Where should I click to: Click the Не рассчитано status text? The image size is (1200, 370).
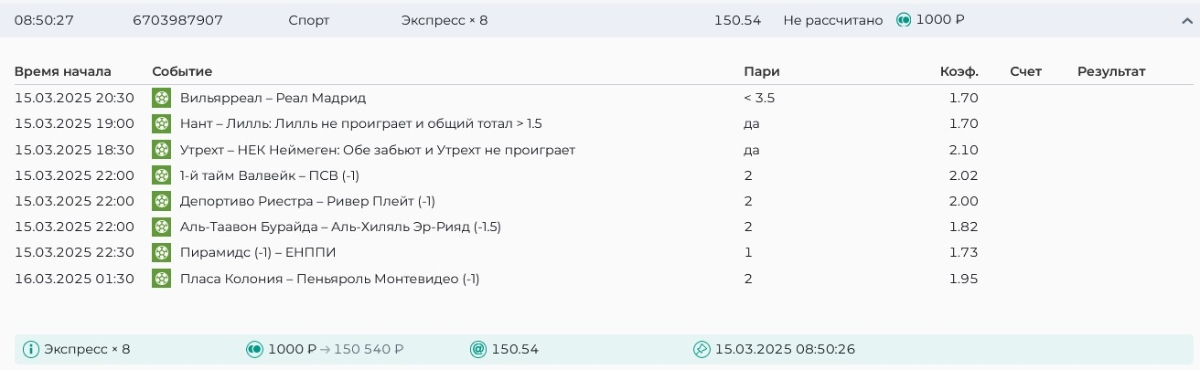click(833, 20)
